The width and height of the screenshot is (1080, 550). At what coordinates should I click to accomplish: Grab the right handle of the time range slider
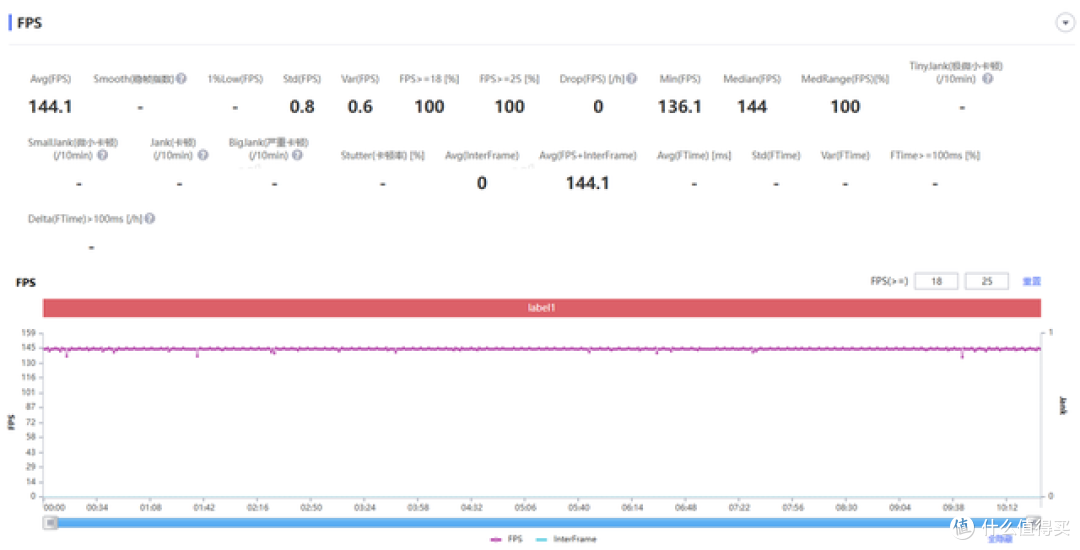click(1033, 522)
